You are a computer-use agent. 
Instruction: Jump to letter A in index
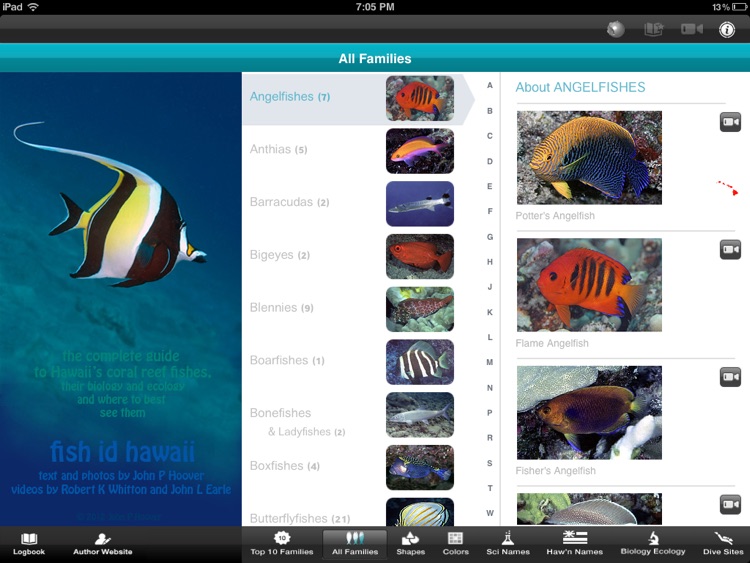490,86
